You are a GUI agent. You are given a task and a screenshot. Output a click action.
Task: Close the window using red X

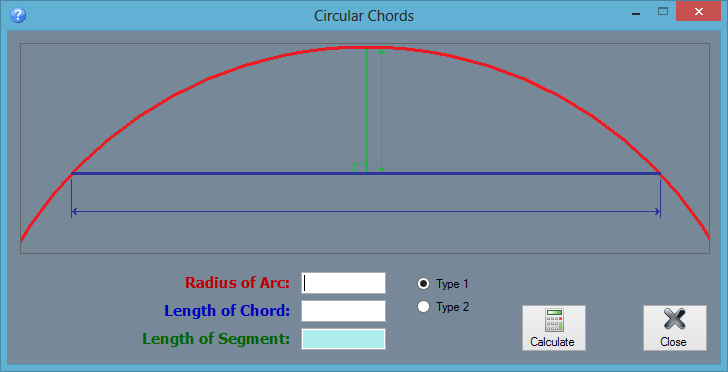[698, 12]
